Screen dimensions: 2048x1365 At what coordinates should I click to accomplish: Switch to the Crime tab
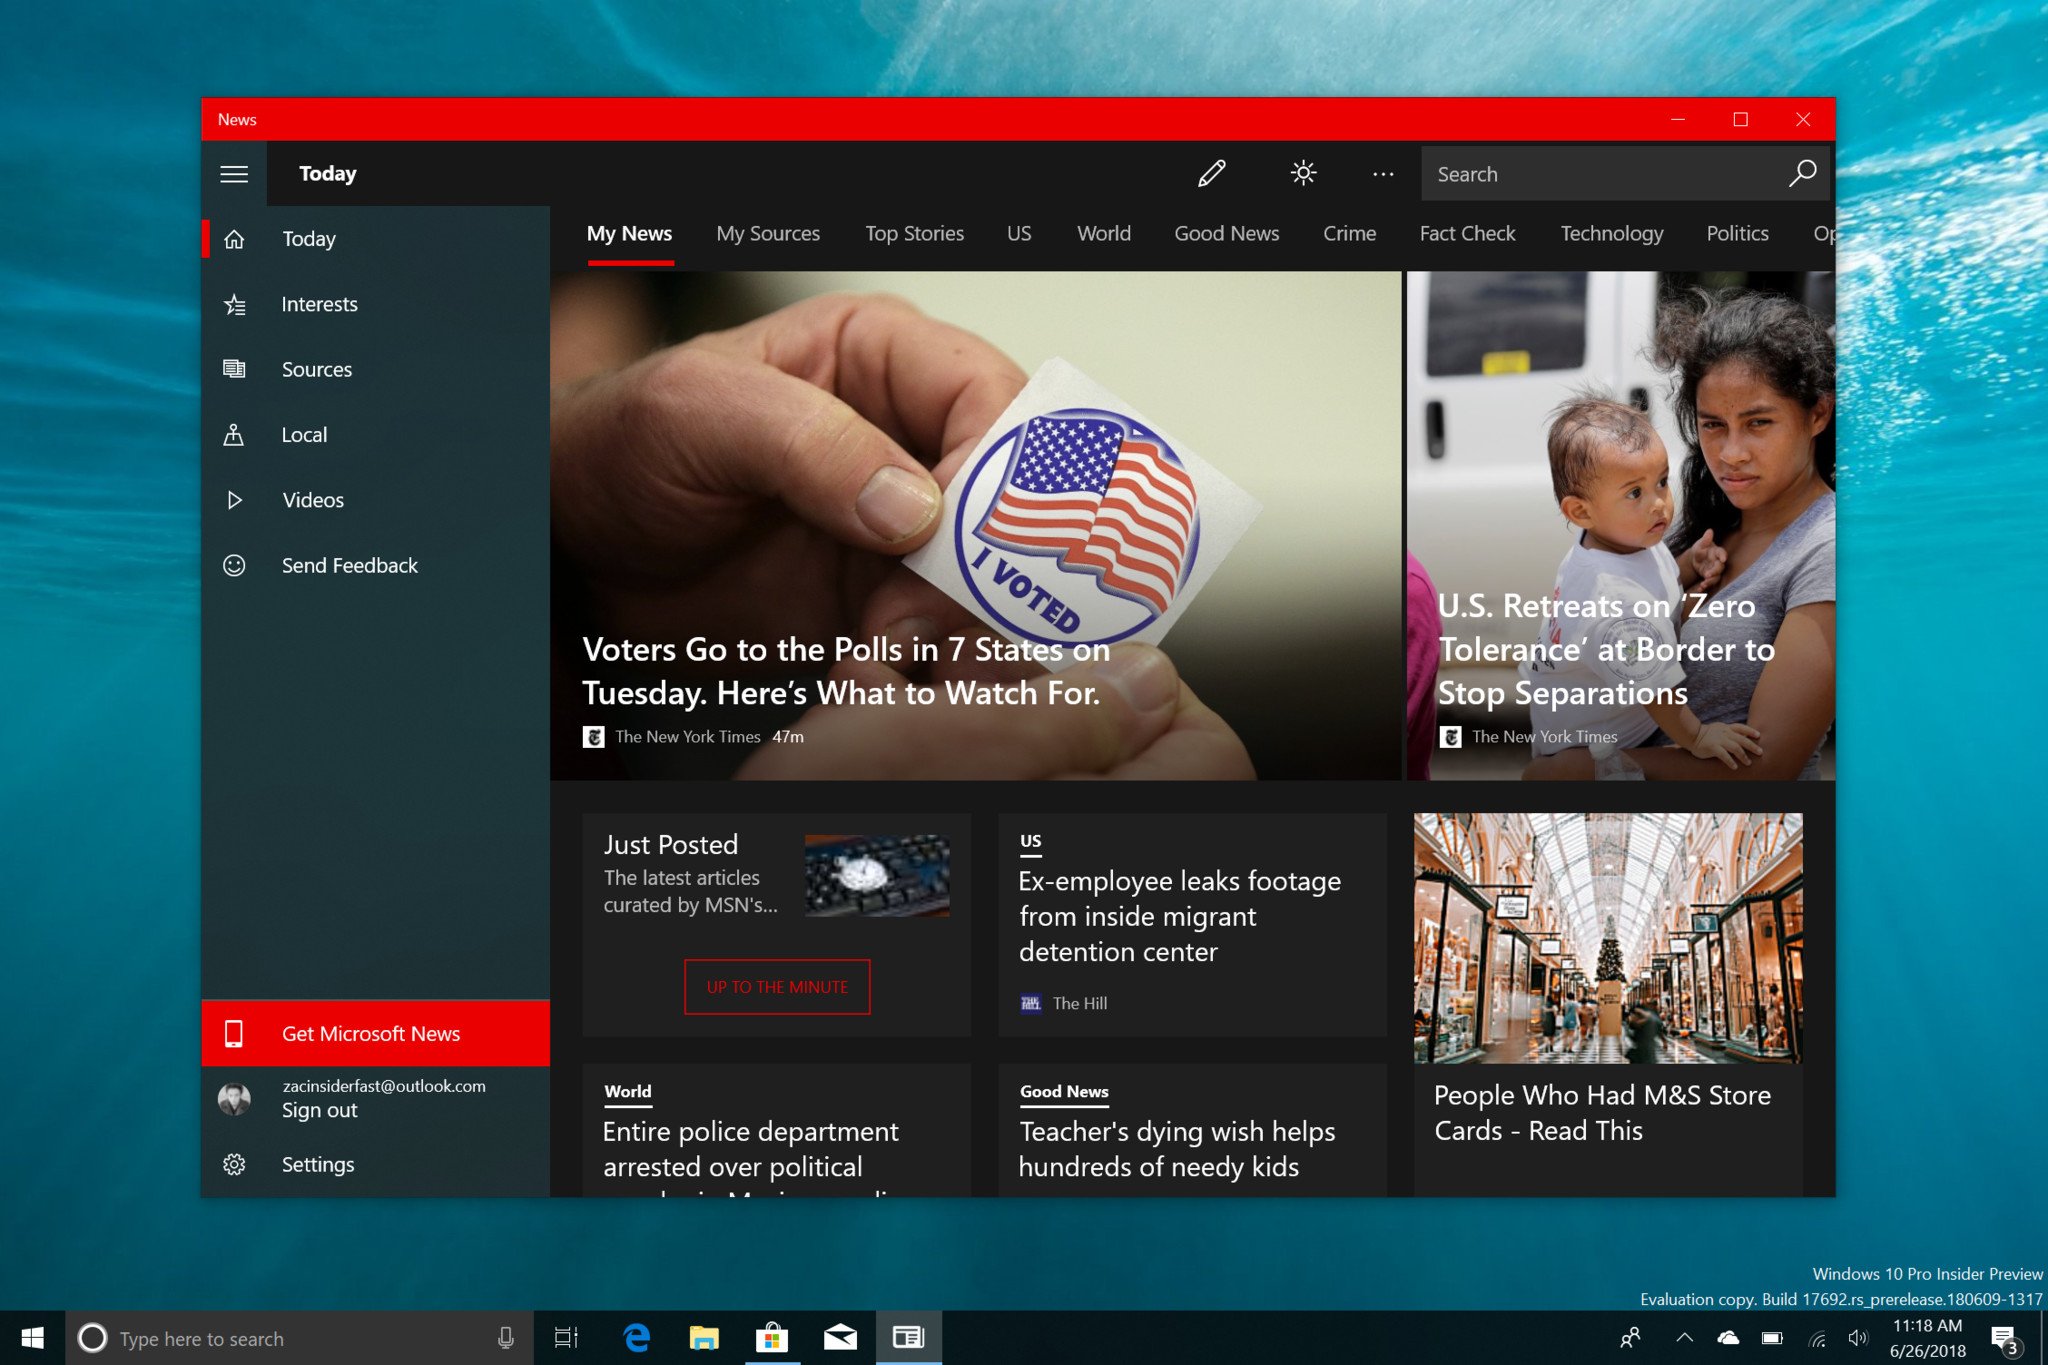click(x=1349, y=234)
